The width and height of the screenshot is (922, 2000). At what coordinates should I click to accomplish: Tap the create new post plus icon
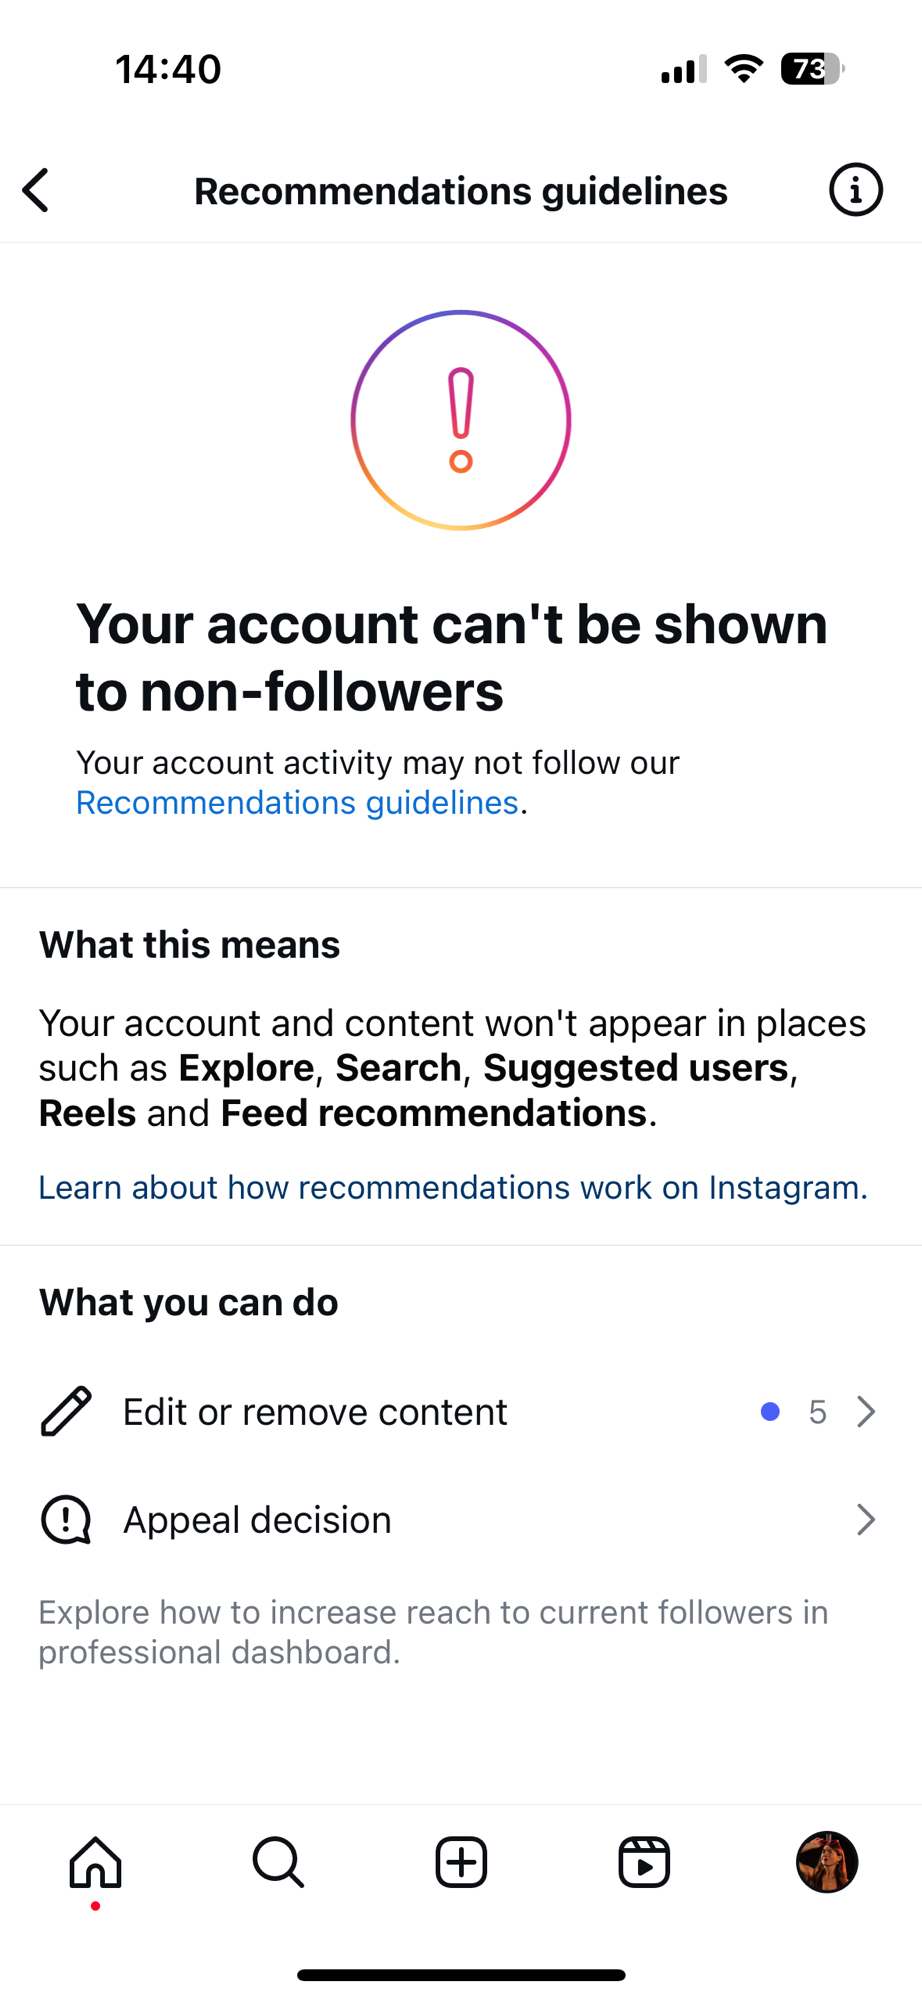[x=461, y=1862]
